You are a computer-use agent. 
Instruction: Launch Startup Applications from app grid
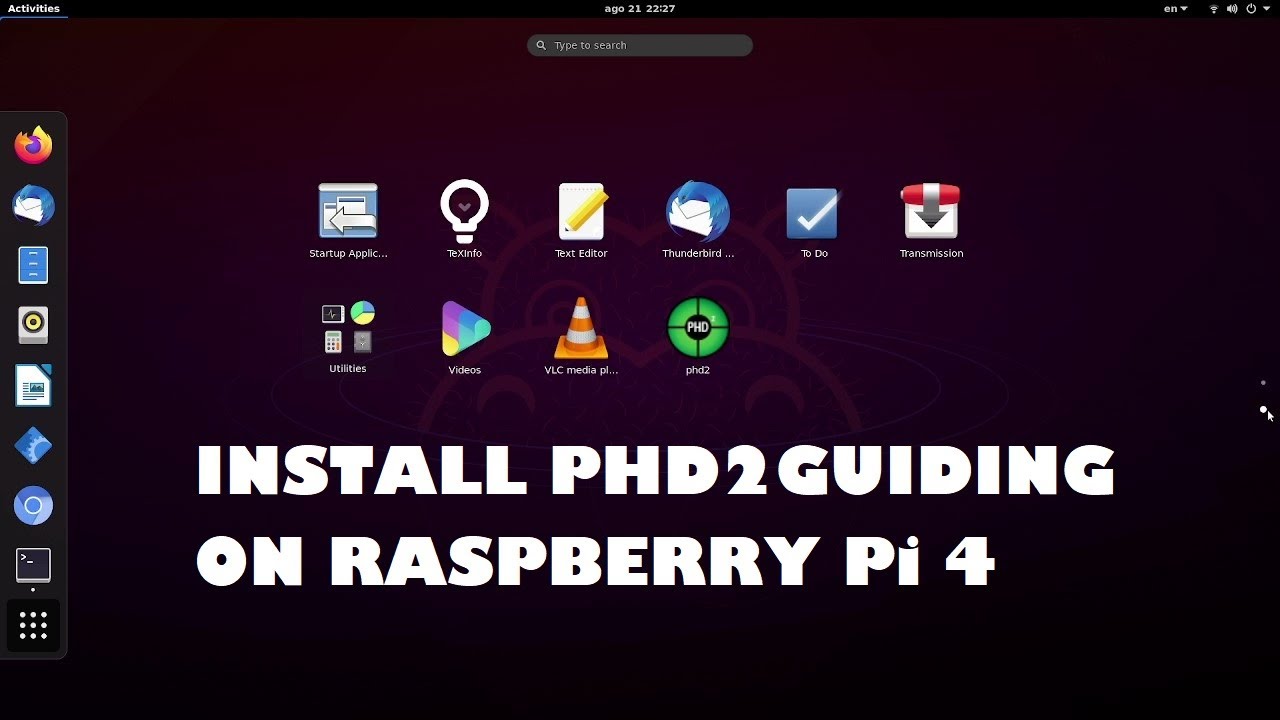click(348, 220)
